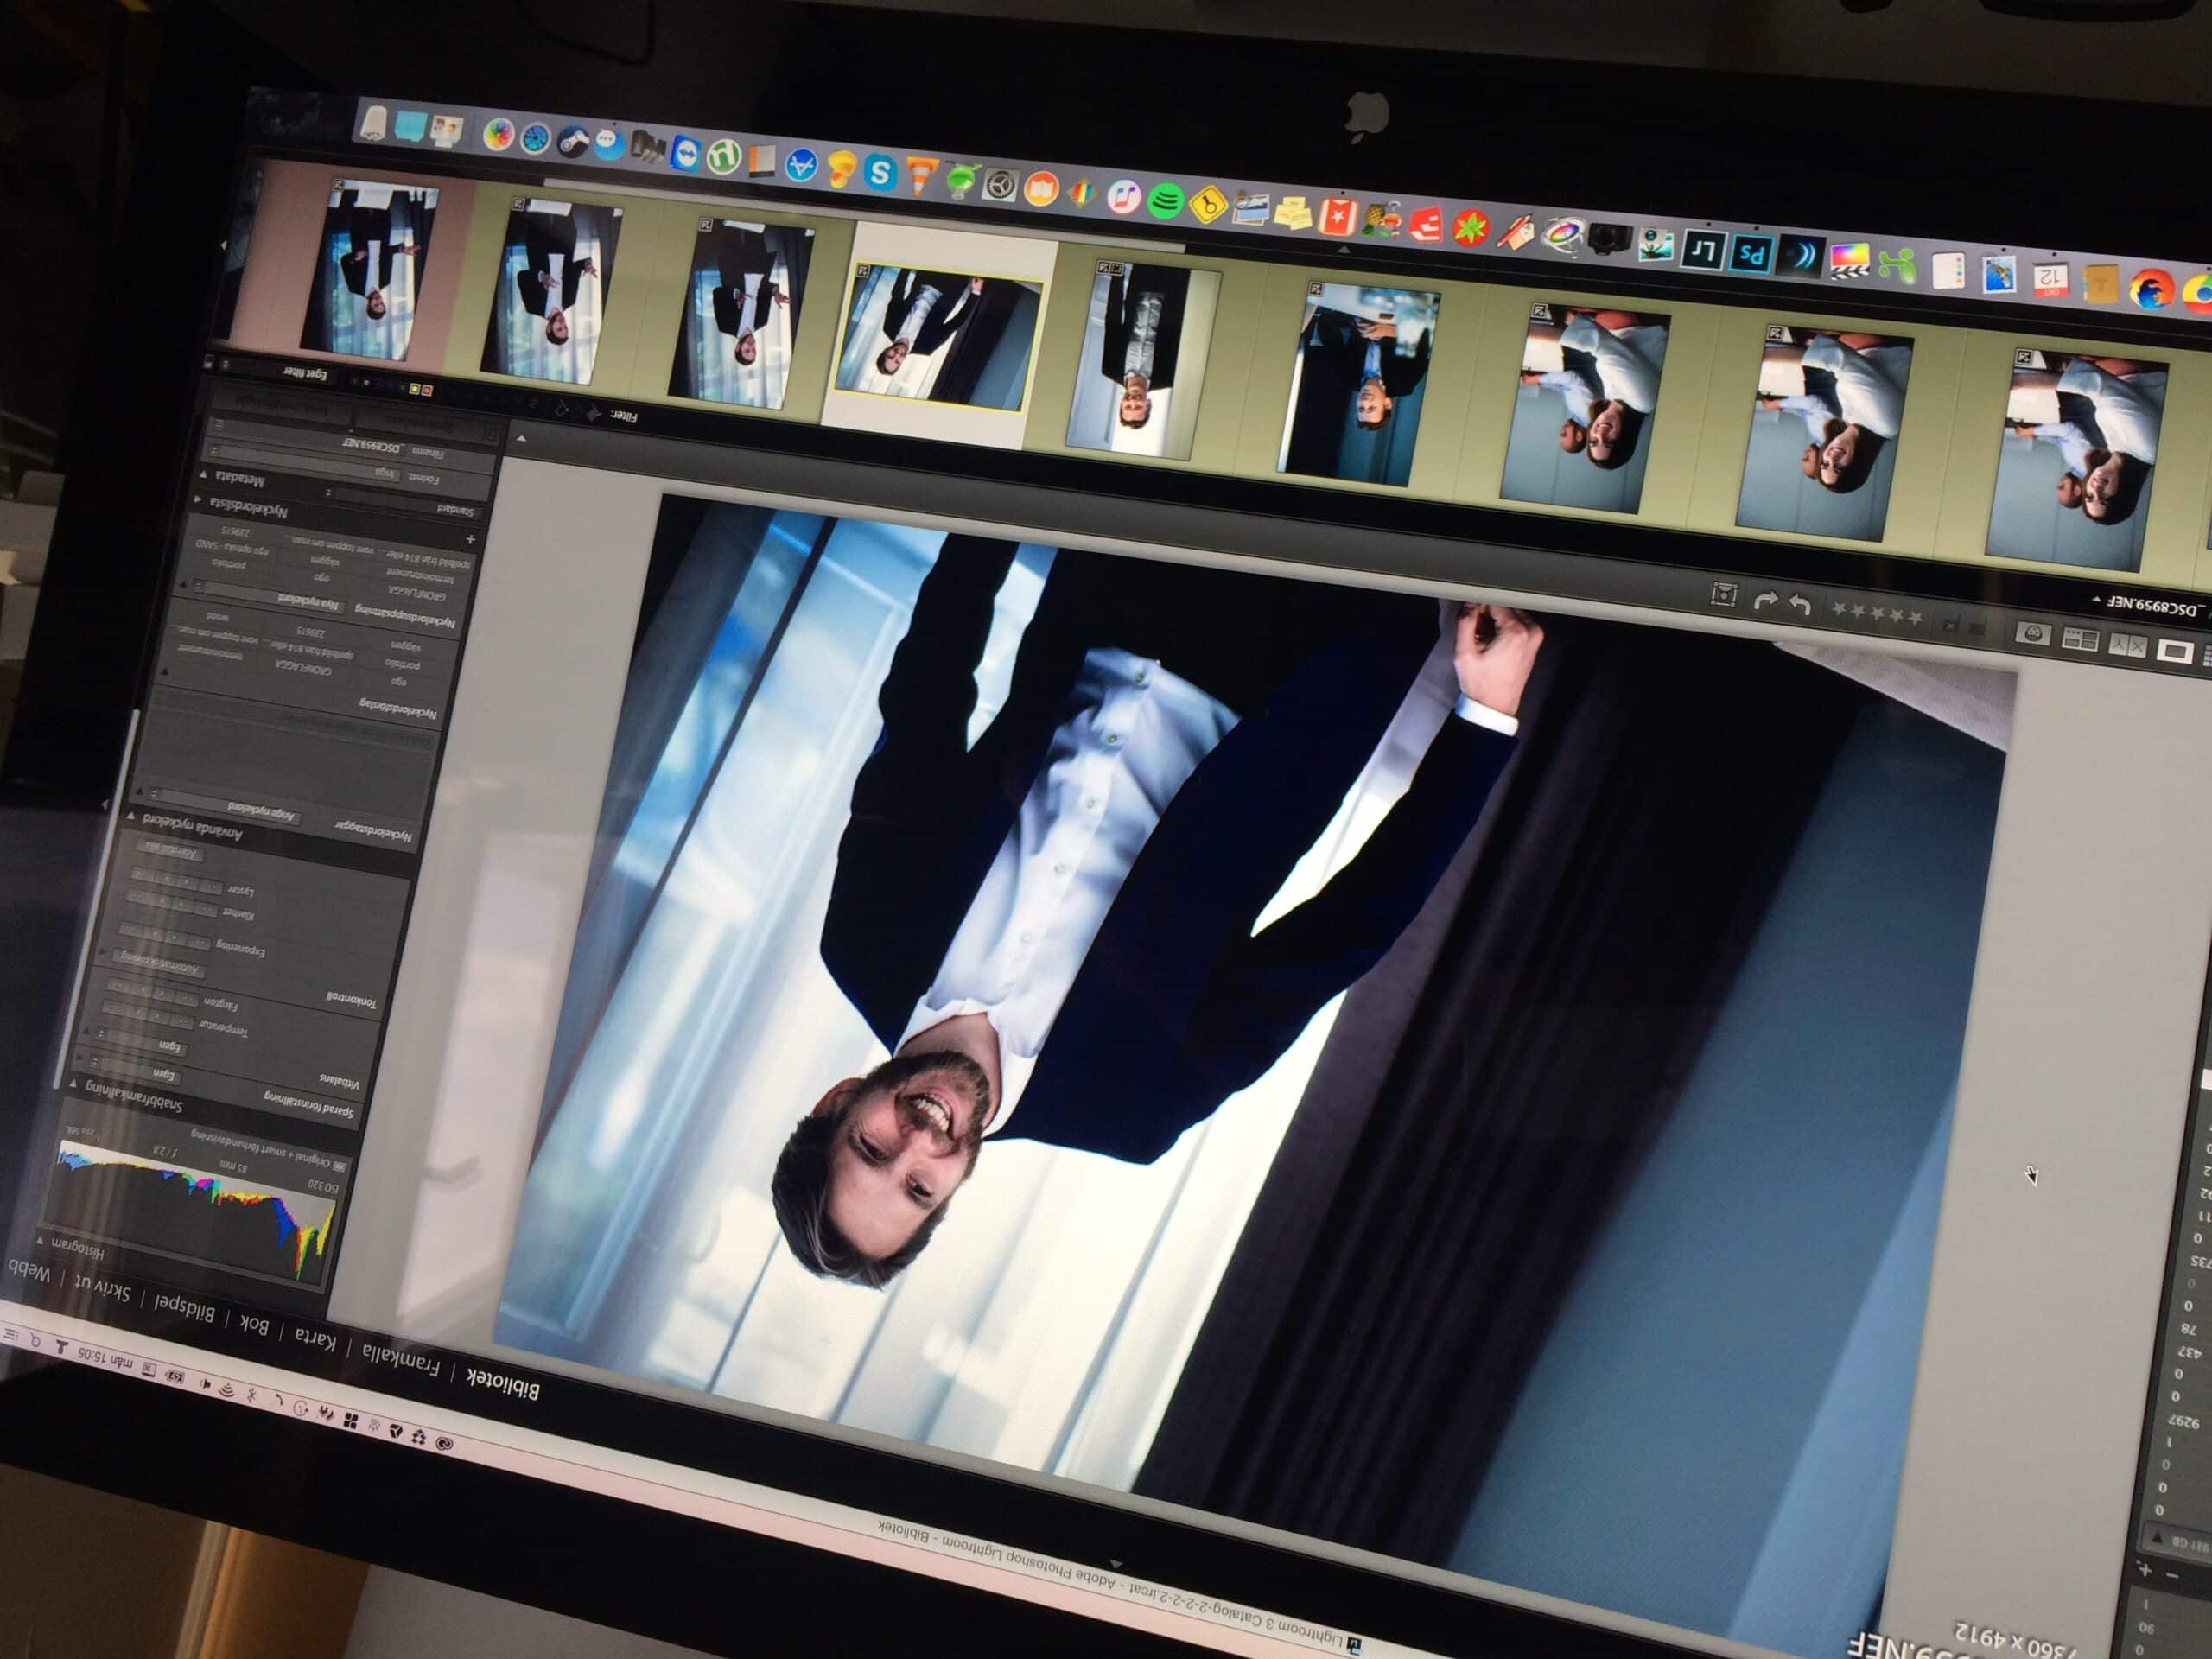The image size is (2212, 1659).
Task: Click the Spotlight search icon in menu bar
Action: 35,1341
